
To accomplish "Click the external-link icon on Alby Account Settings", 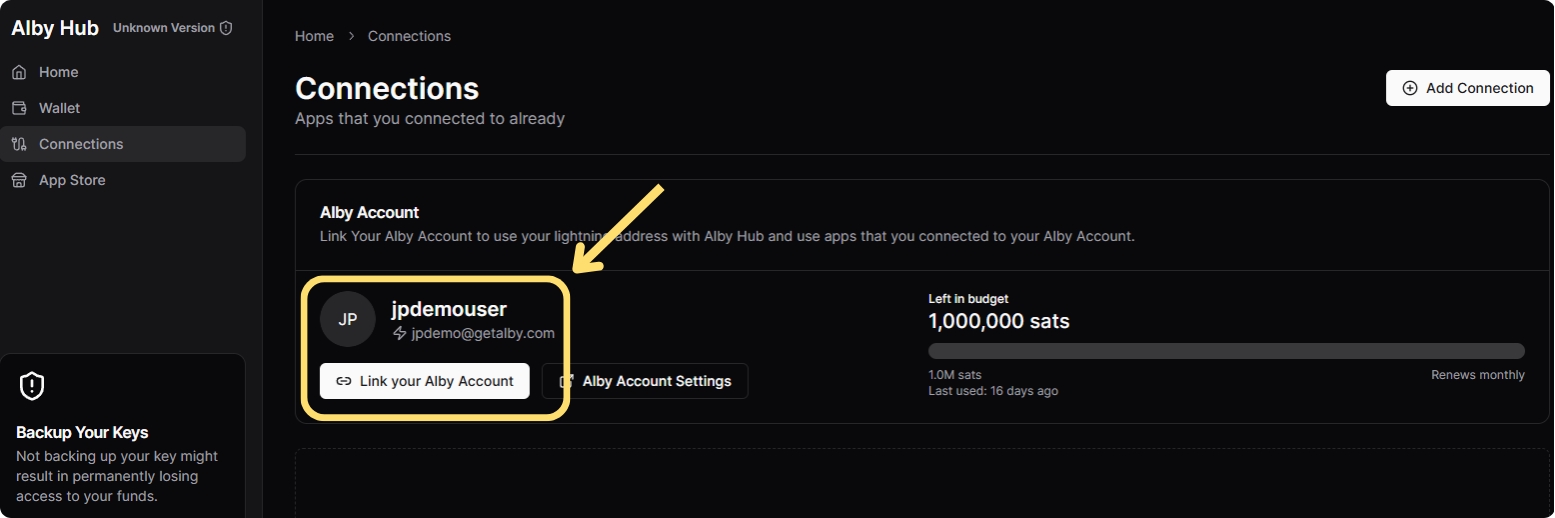I will coord(566,381).
